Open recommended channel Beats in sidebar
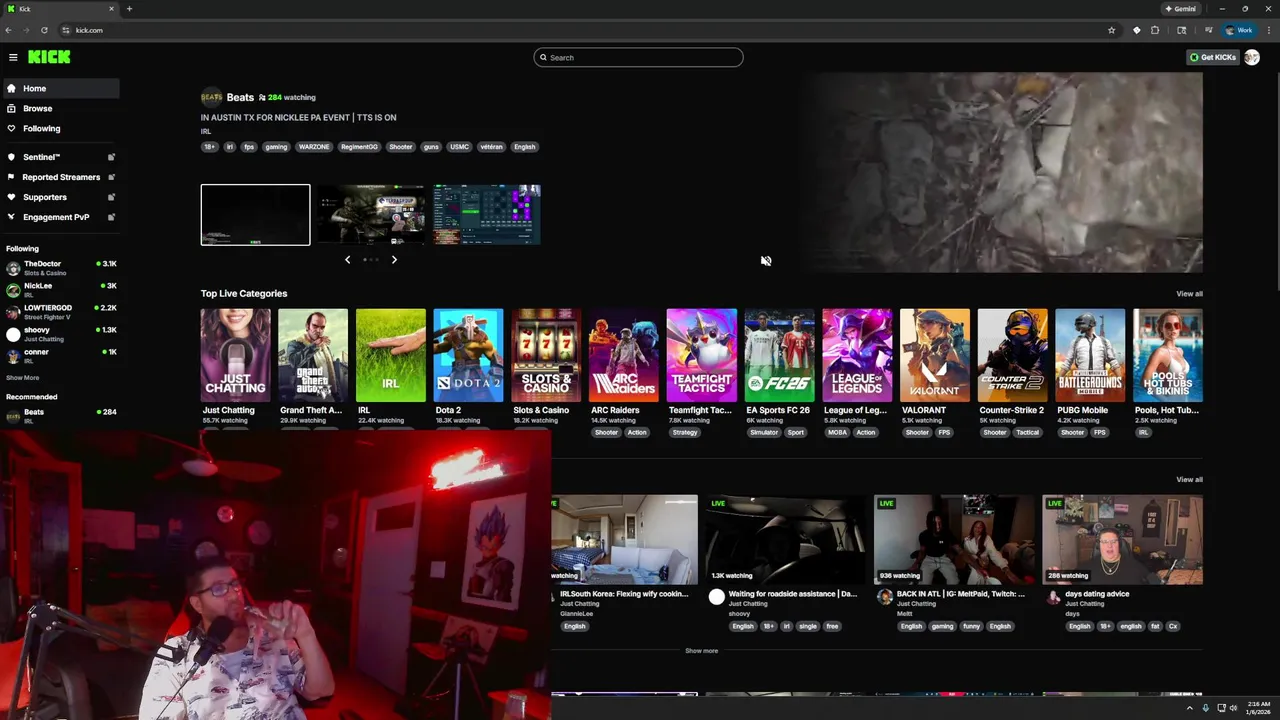 coord(60,415)
